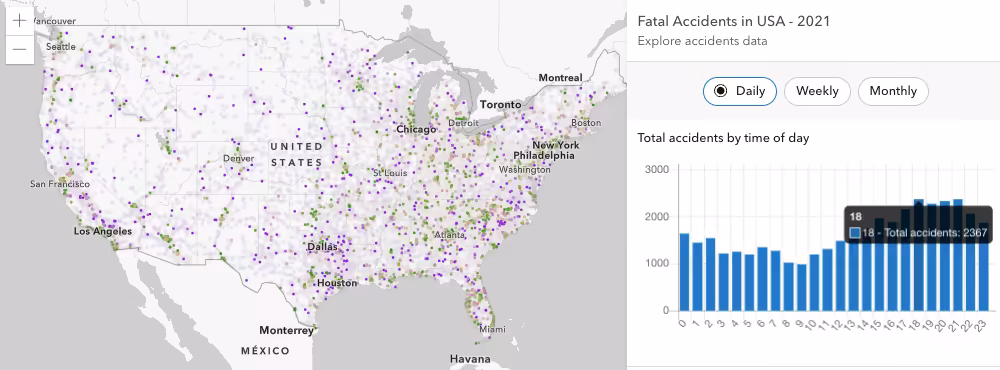The image size is (1000, 370).
Task: Click the Denver map label
Action: pyautogui.click(x=239, y=158)
